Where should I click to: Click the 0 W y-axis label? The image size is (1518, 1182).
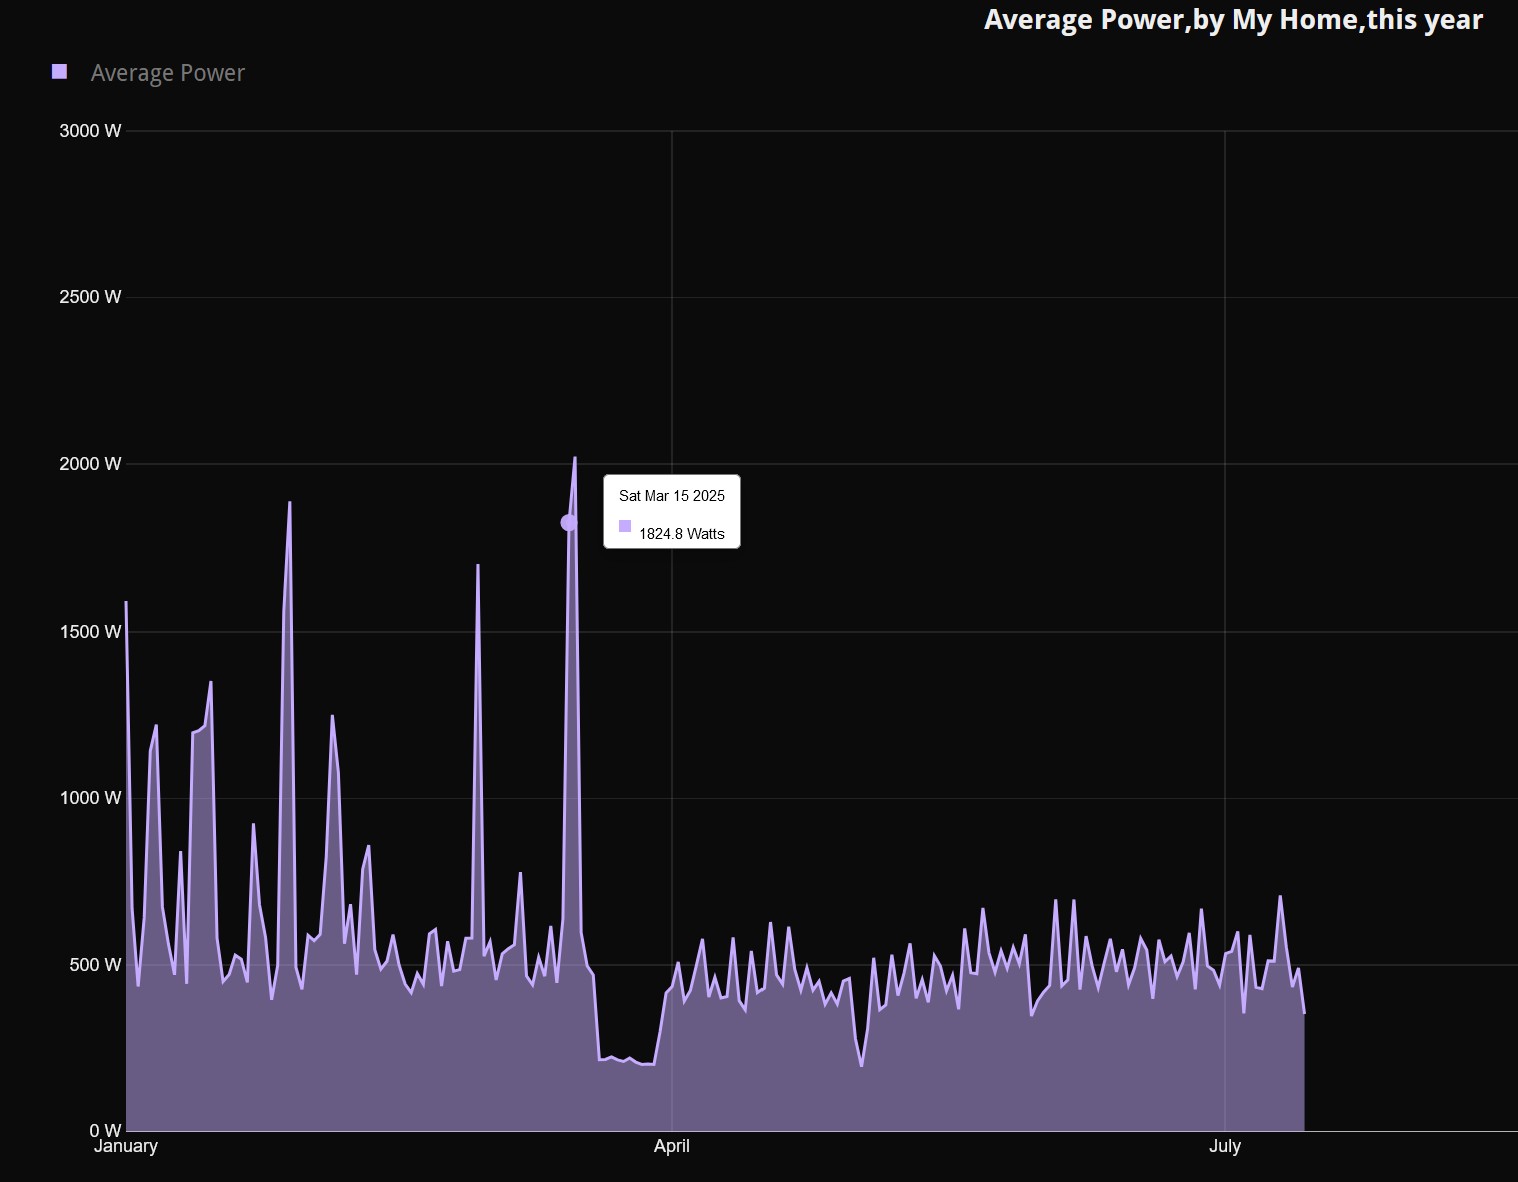[x=105, y=1131]
